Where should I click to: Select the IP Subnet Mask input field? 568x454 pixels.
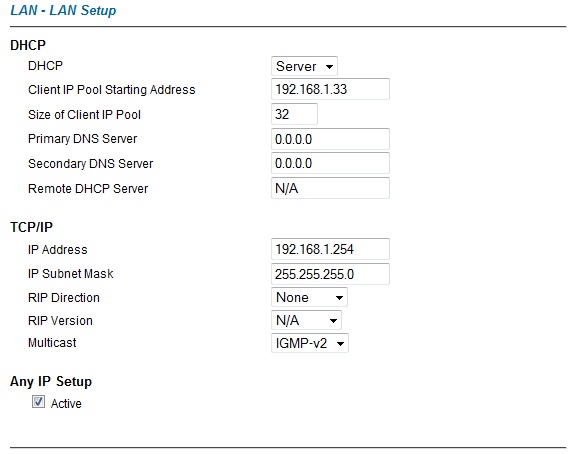click(330, 274)
